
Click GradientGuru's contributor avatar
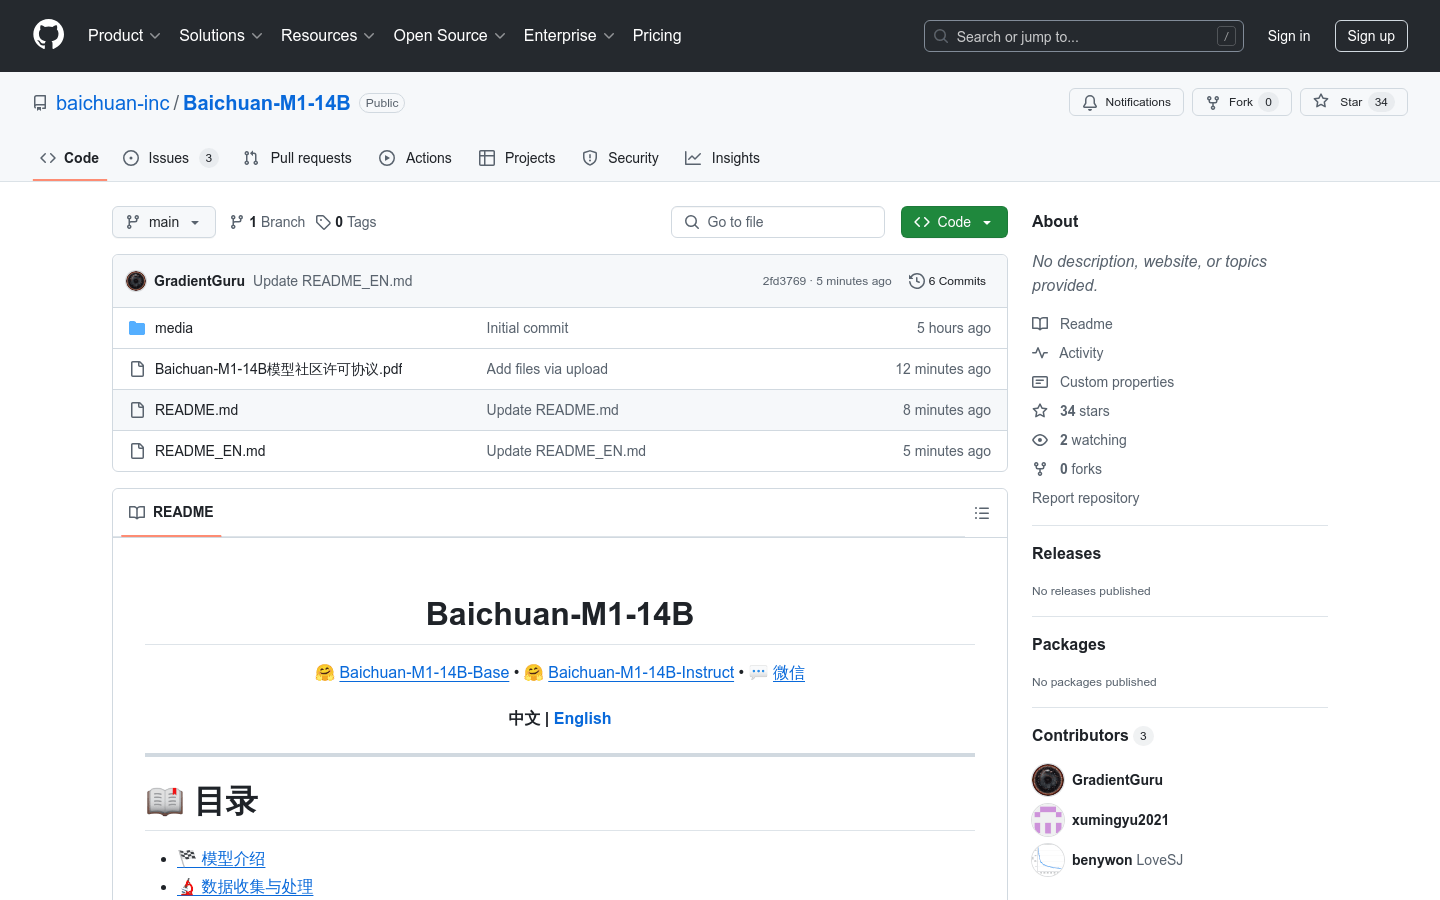1047,780
